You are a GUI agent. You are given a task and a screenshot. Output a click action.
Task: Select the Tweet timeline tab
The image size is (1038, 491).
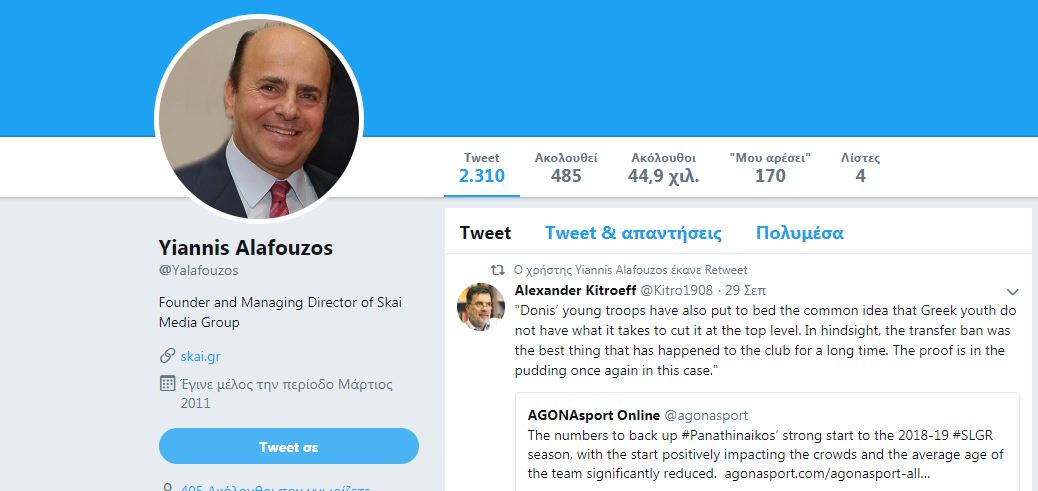coord(485,233)
